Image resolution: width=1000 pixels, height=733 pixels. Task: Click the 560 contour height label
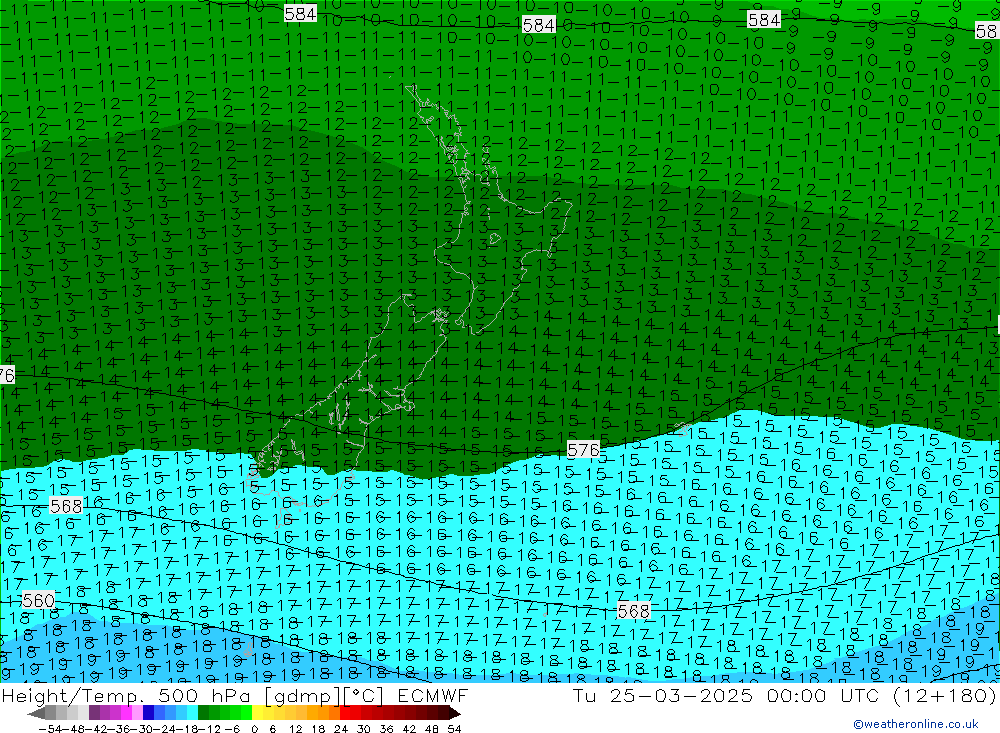coord(38,600)
